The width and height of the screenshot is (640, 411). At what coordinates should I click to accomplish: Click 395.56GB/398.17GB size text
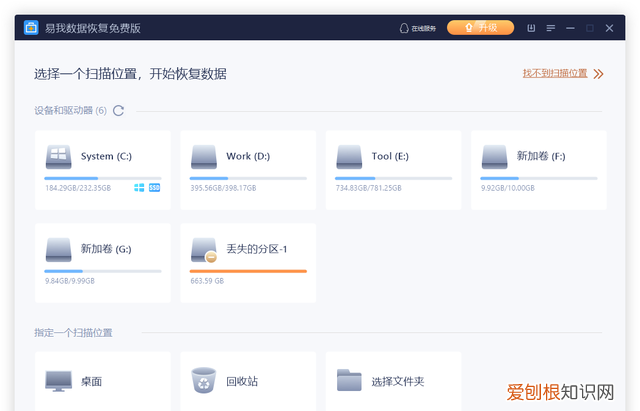223,188
